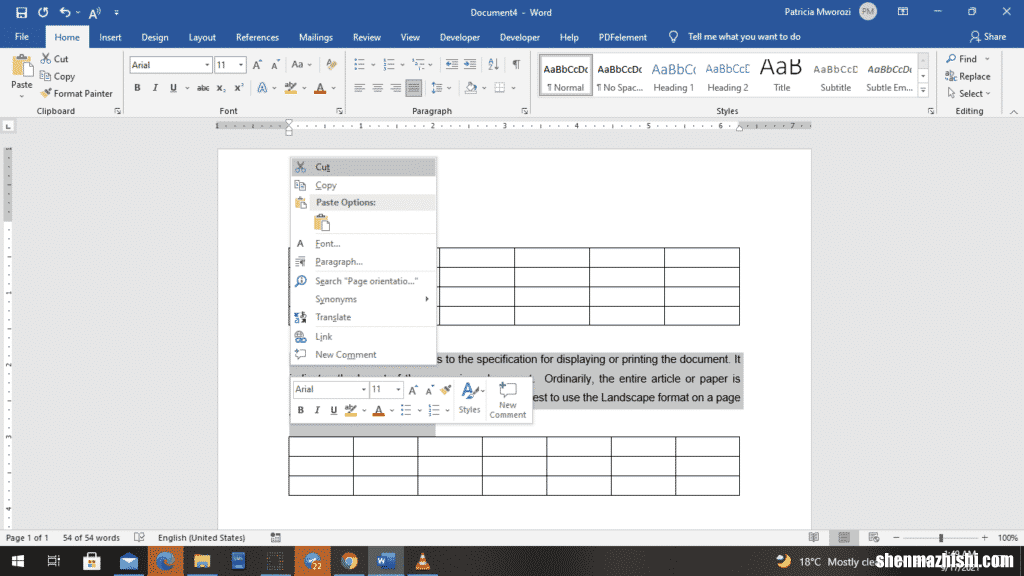Decrease font size in the ribbon
This screenshot has height=576, width=1024.
tap(275, 65)
